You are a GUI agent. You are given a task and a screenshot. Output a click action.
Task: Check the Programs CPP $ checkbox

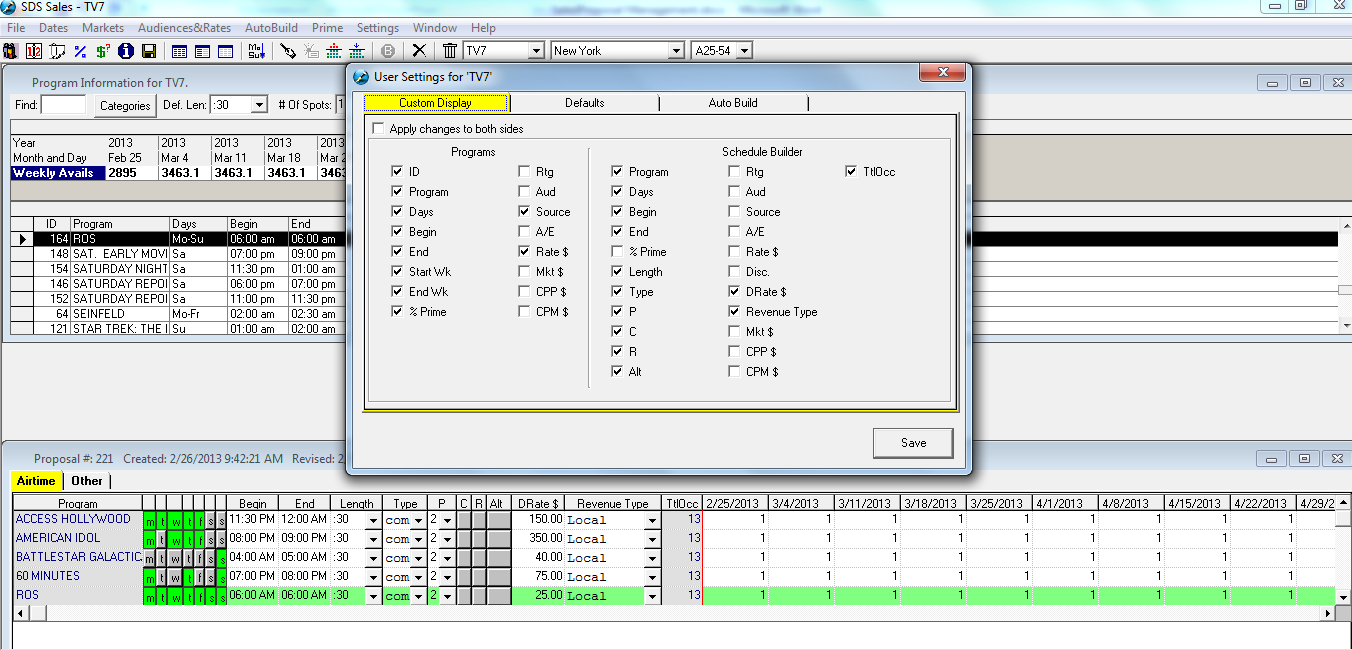click(x=525, y=292)
